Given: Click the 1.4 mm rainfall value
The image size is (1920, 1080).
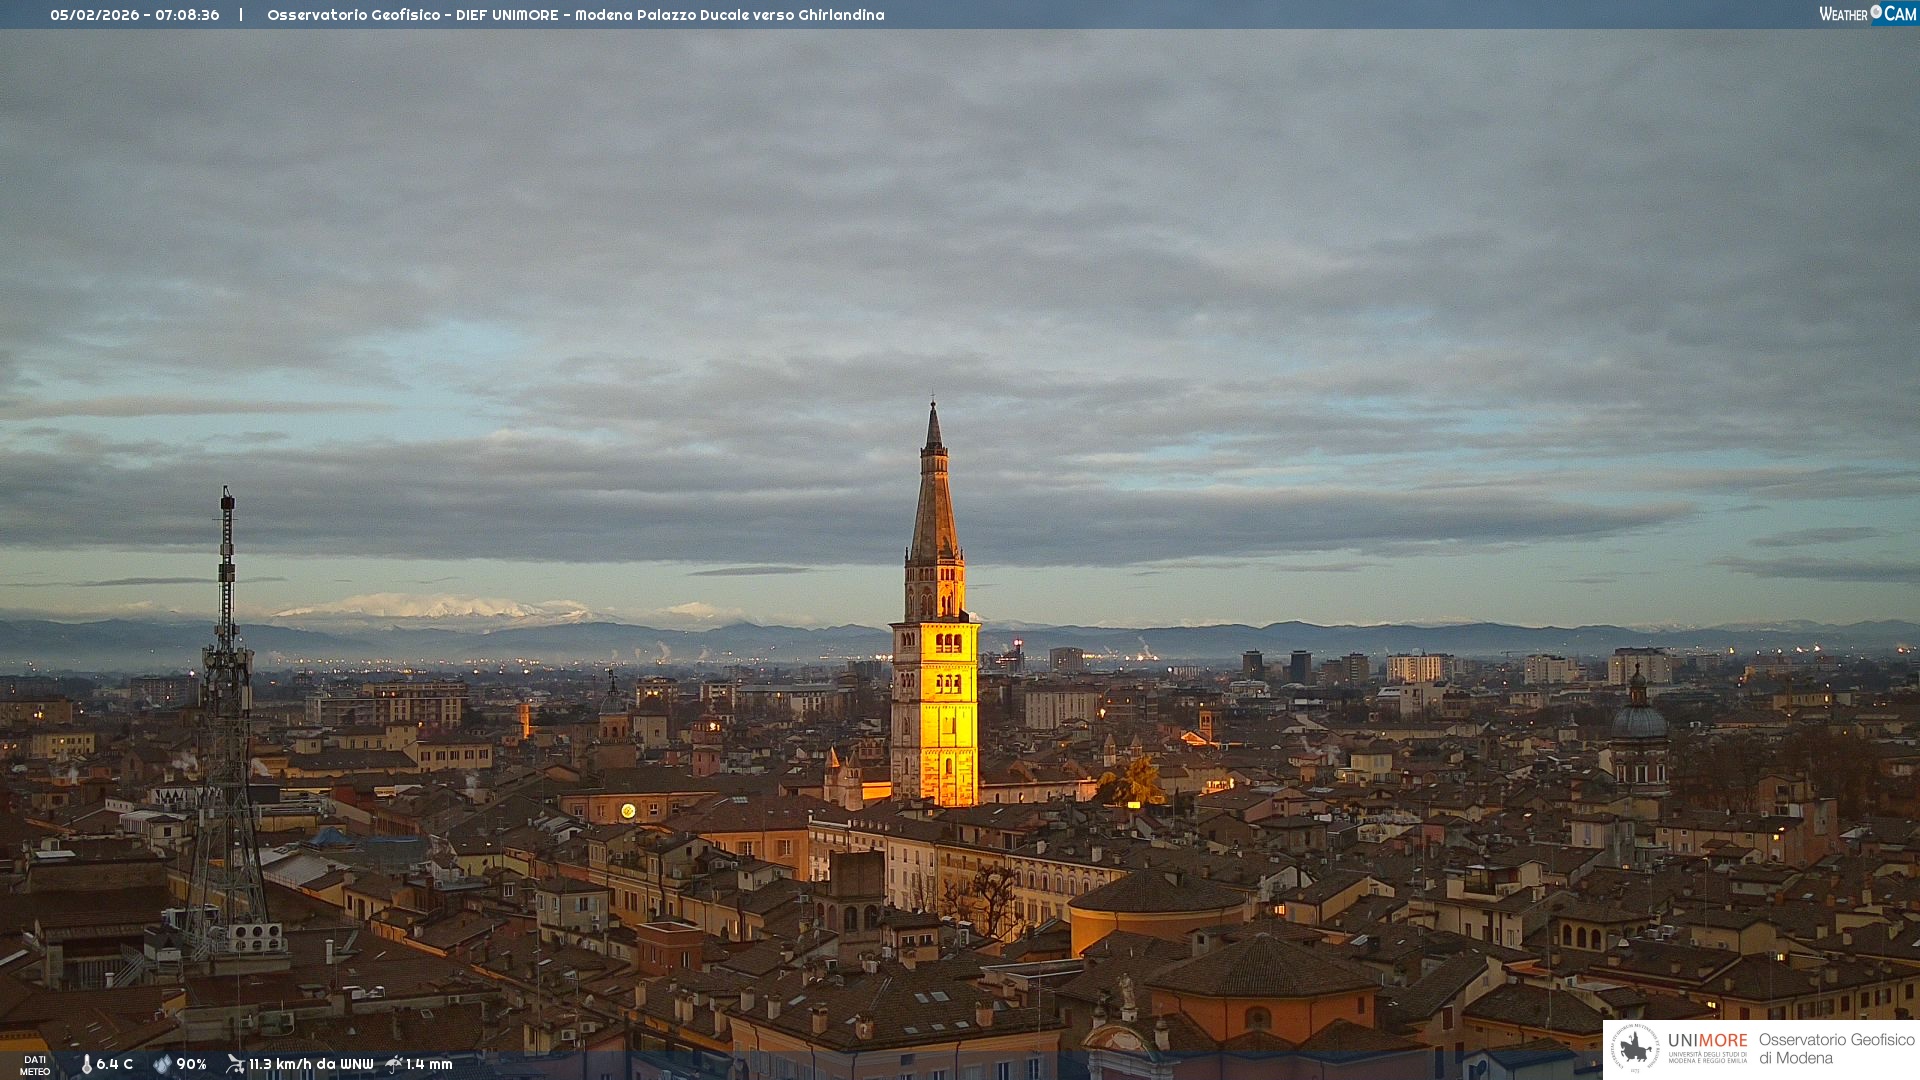Looking at the screenshot, I should [x=429, y=1064].
